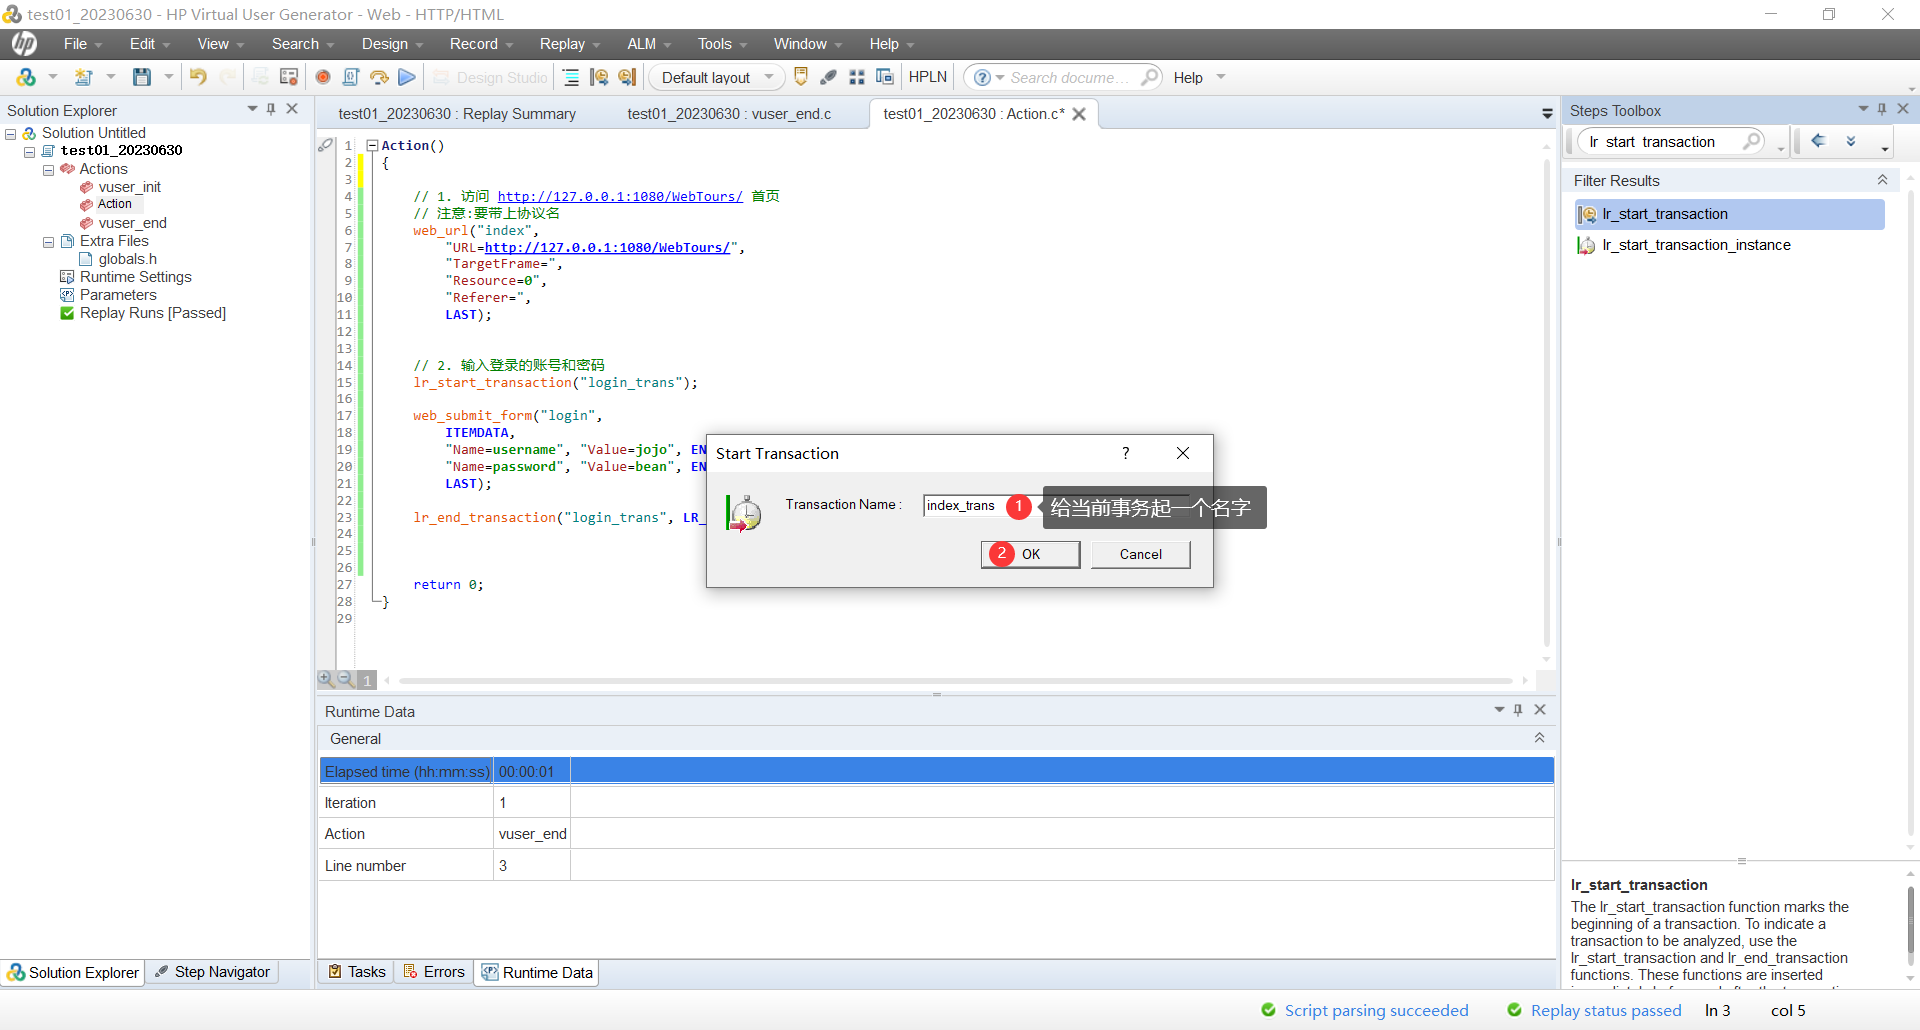This screenshot has height=1030, width=1920.
Task: Collapse the Filter Results section
Action: click(1882, 180)
